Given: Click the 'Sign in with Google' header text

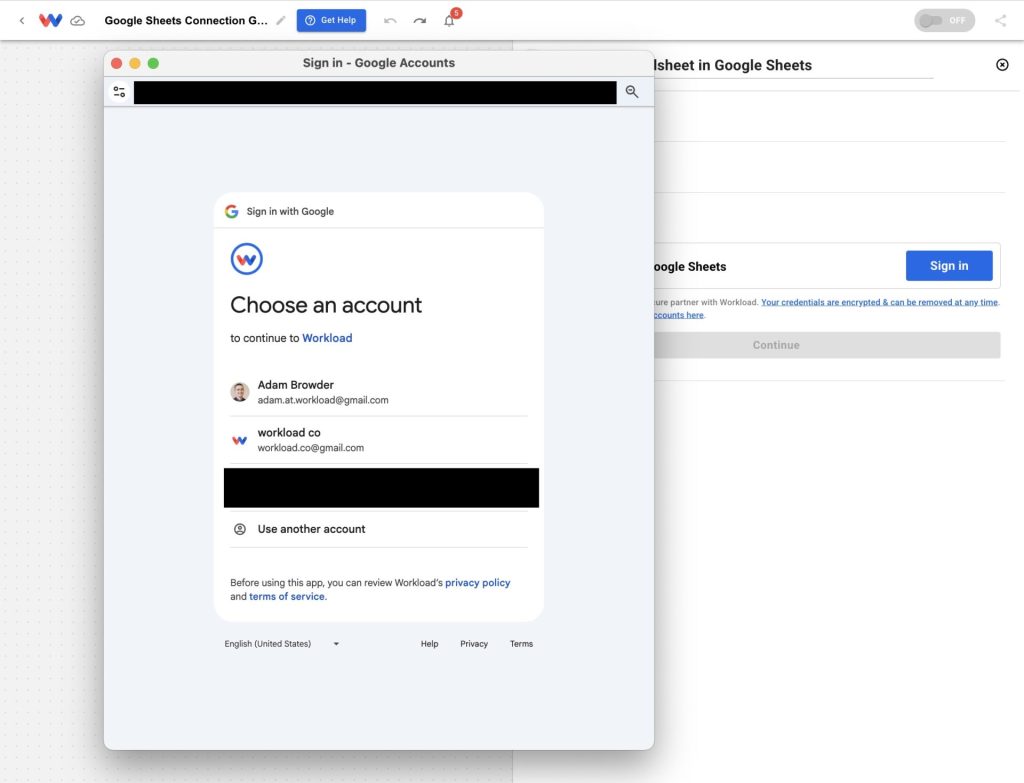Looking at the screenshot, I should (x=290, y=211).
